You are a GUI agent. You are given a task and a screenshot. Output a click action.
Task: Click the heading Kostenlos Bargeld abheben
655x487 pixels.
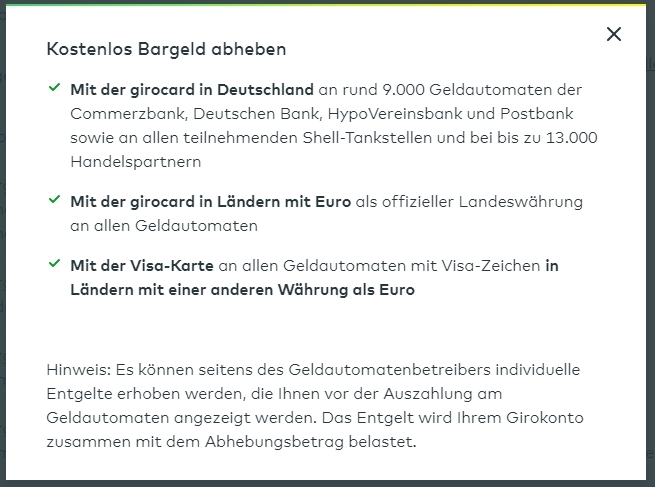(x=166, y=48)
